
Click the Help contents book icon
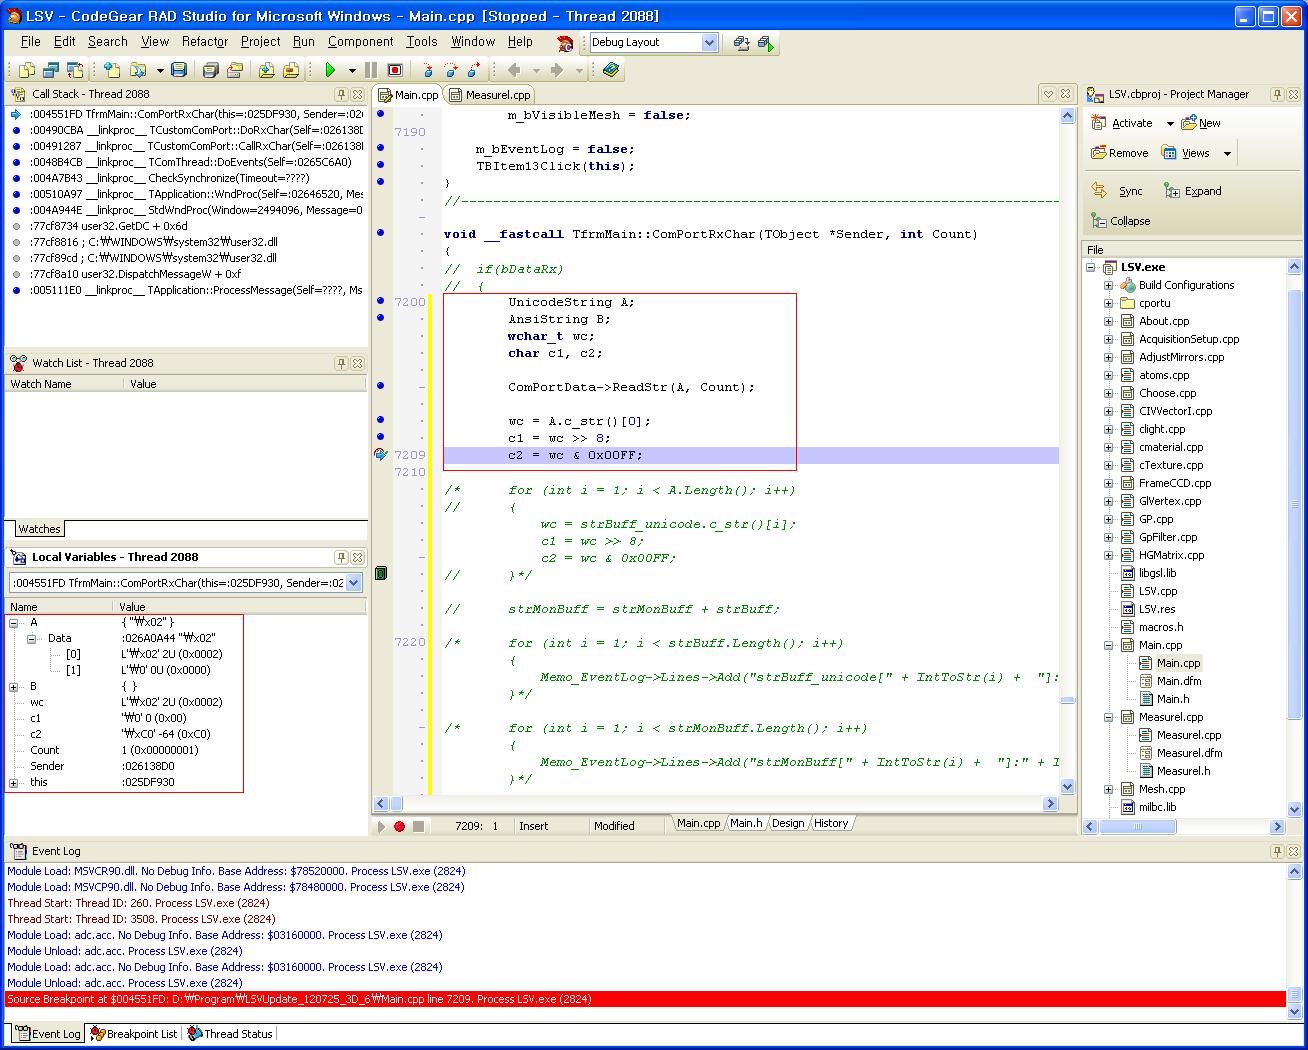[611, 70]
